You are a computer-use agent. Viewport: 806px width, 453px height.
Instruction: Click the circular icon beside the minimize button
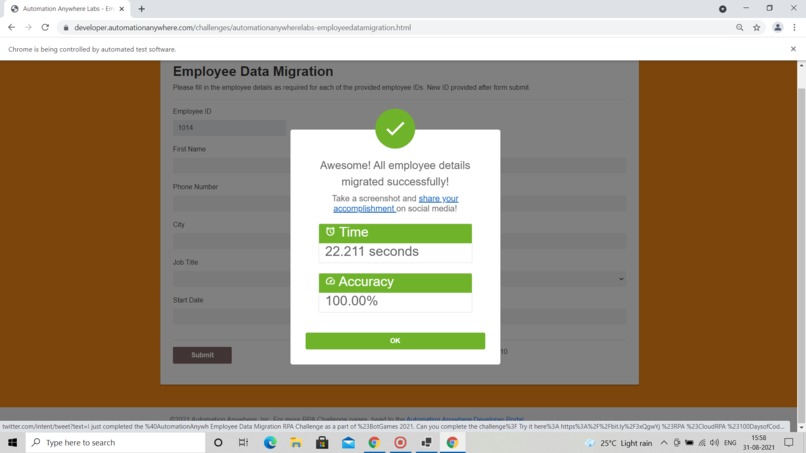pos(722,9)
